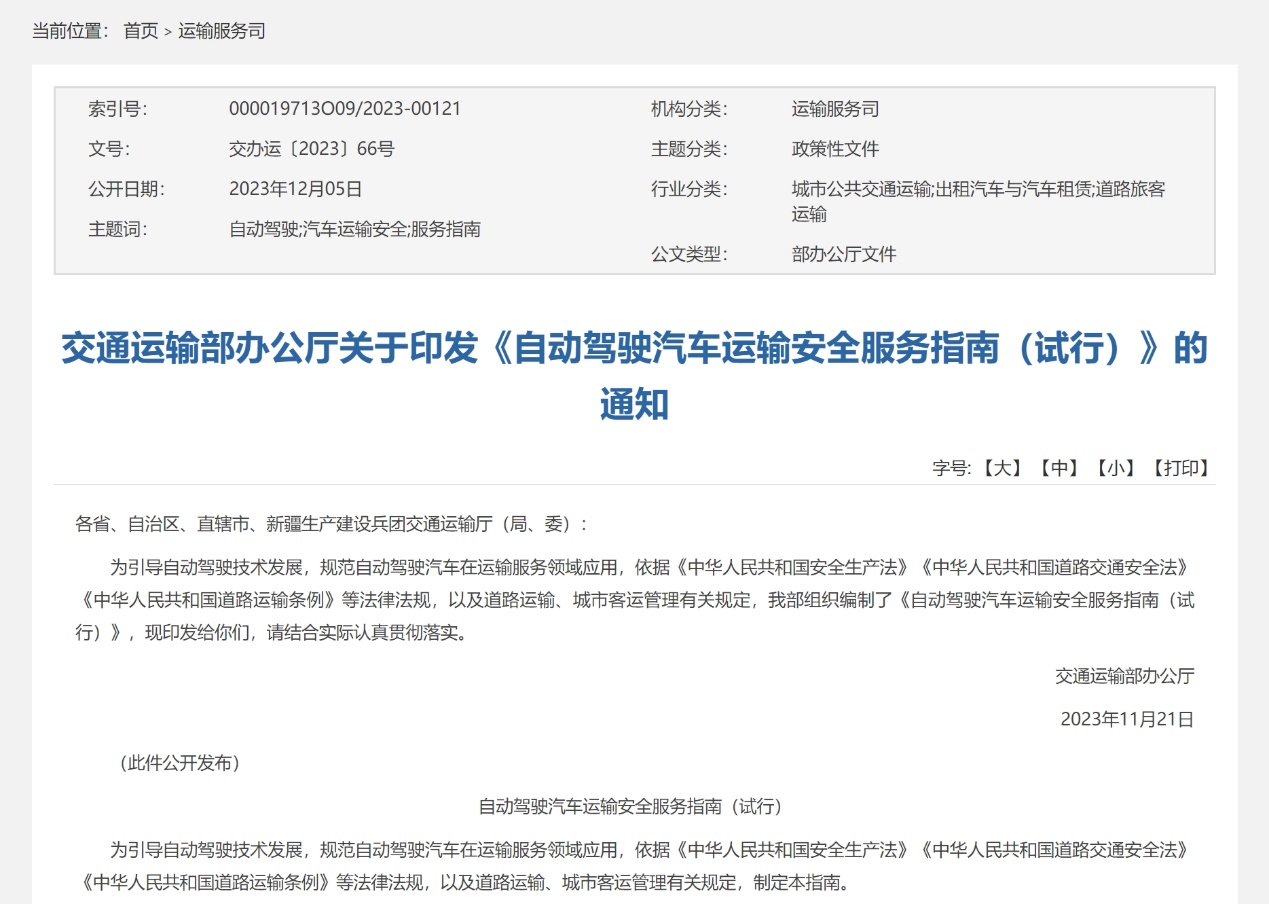Select keywords 自动驾驶;汽车运输安全;服务指南
Viewport: 1269px width, 904px height.
pos(355,229)
